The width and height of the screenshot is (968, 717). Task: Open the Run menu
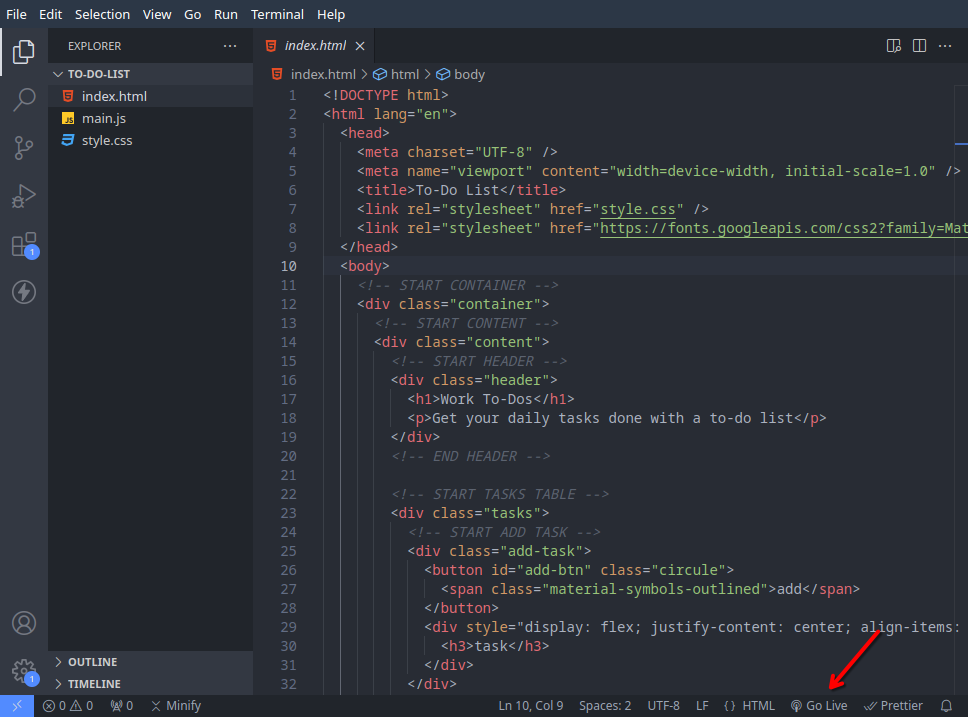pyautogui.click(x=226, y=14)
